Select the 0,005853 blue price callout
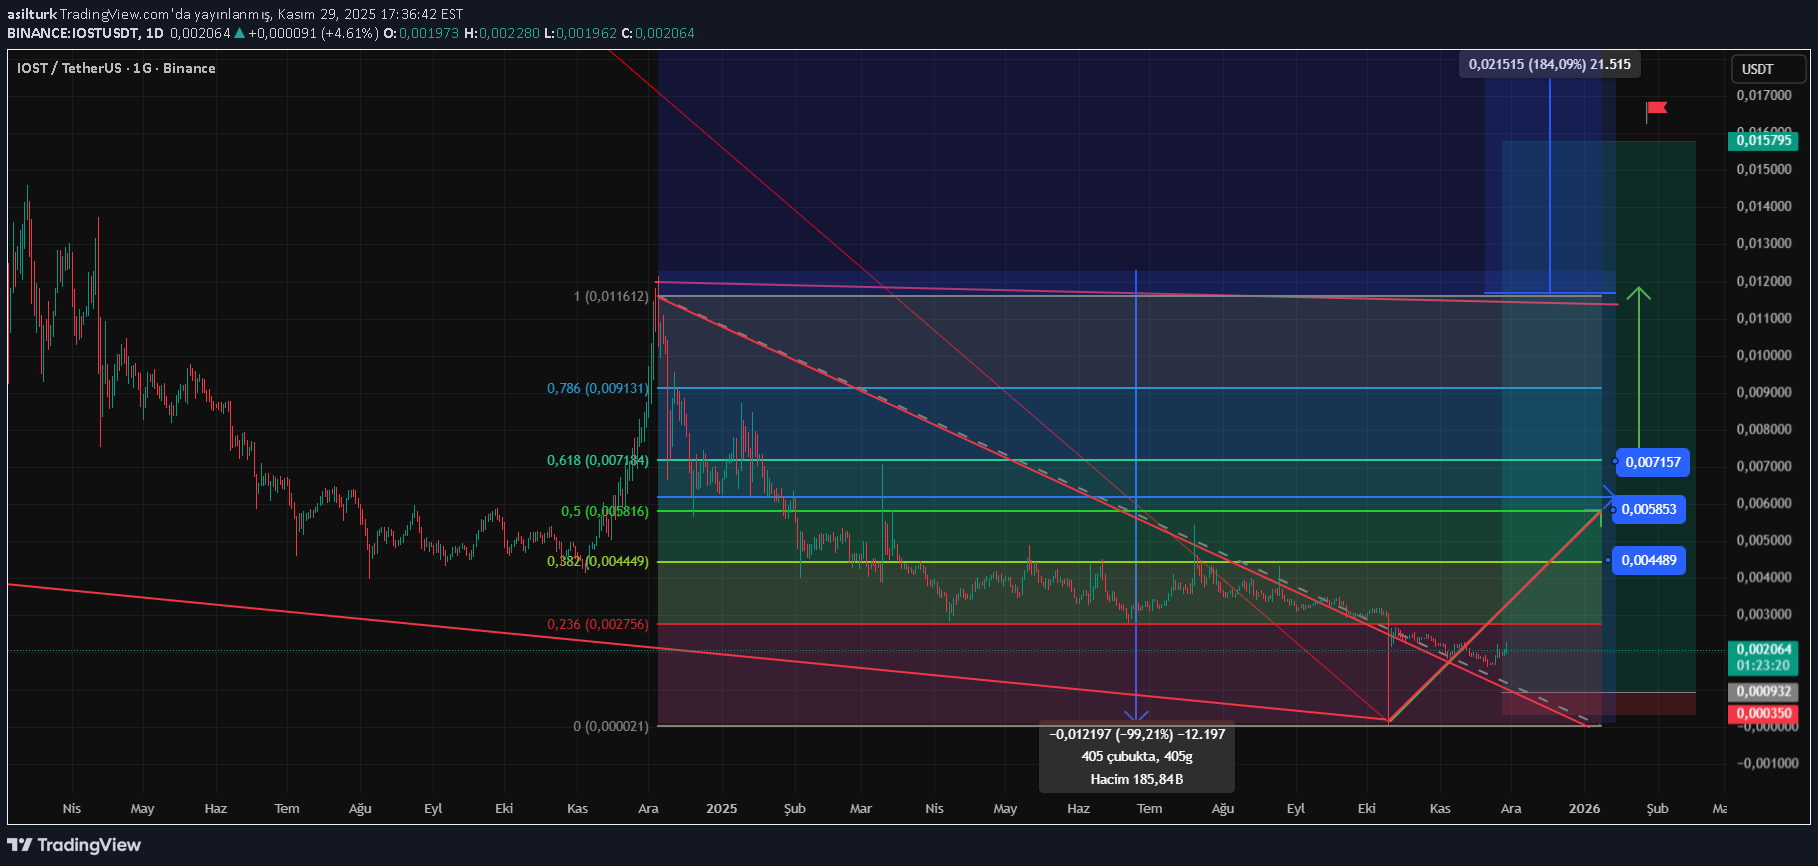 click(x=1648, y=509)
